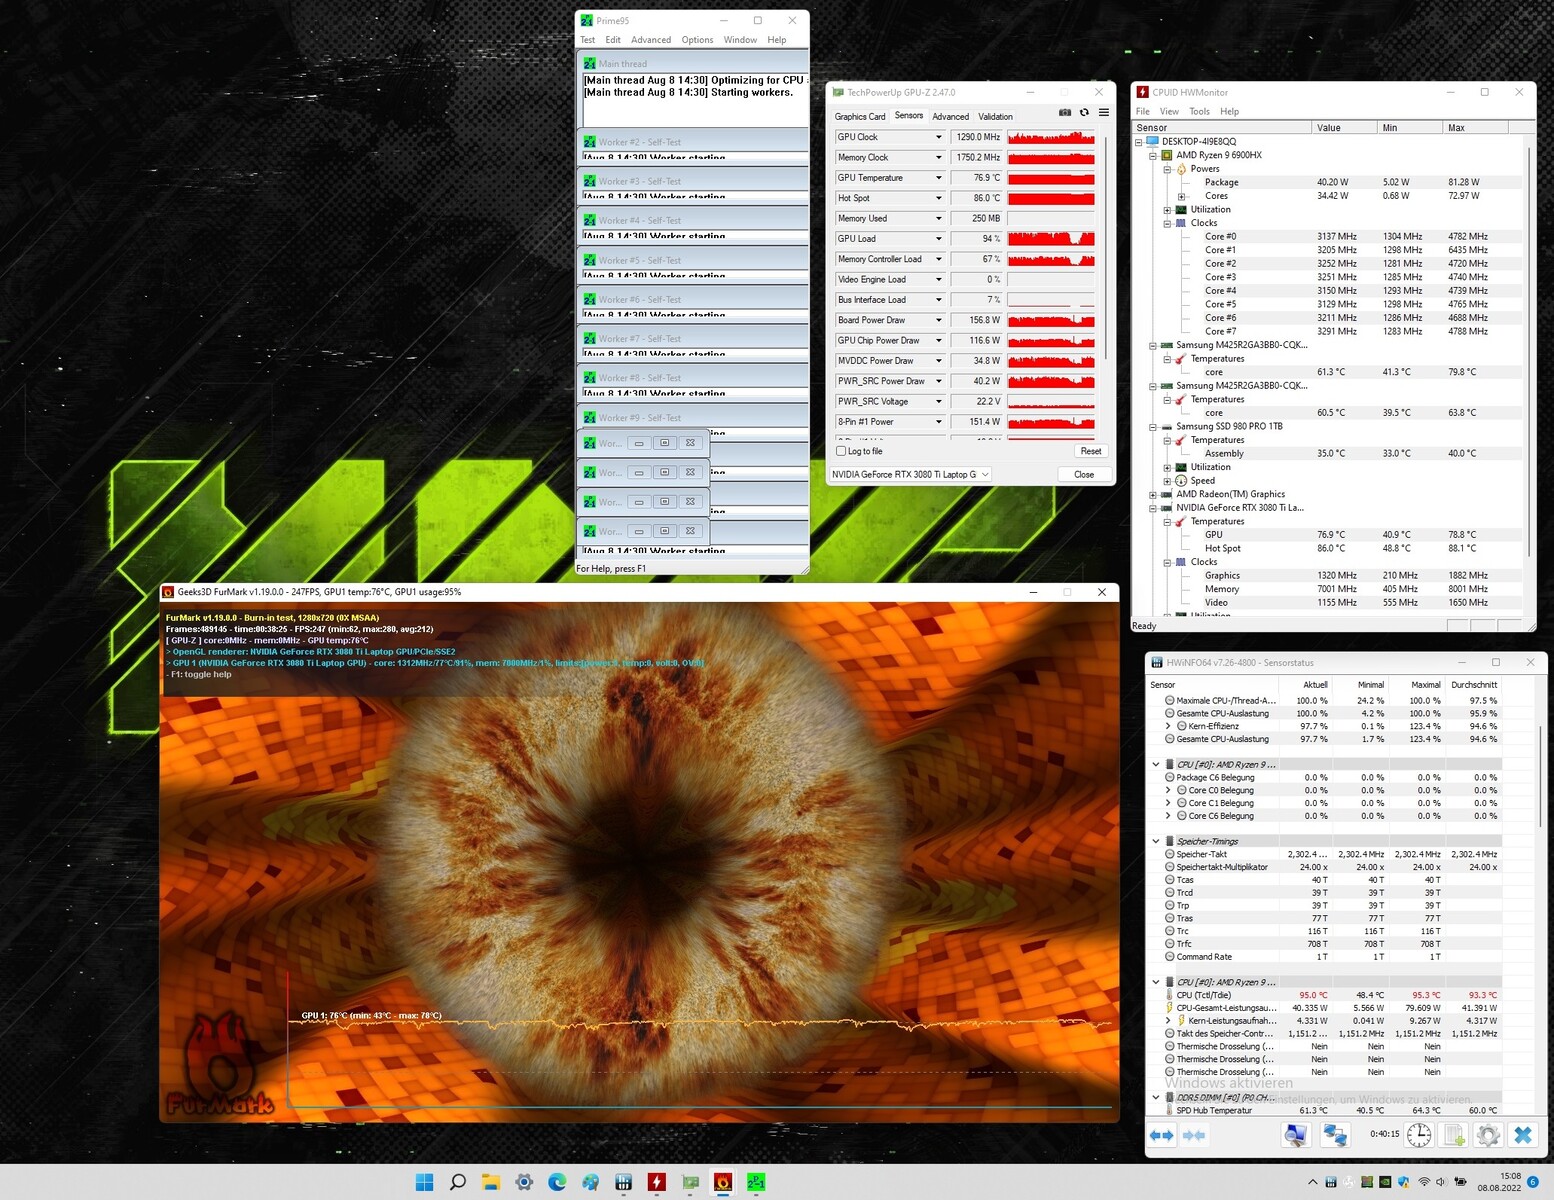The image size is (1554, 1200).
Task: Click HWiNFO expand-columns arrows icon
Action: pos(1162,1135)
